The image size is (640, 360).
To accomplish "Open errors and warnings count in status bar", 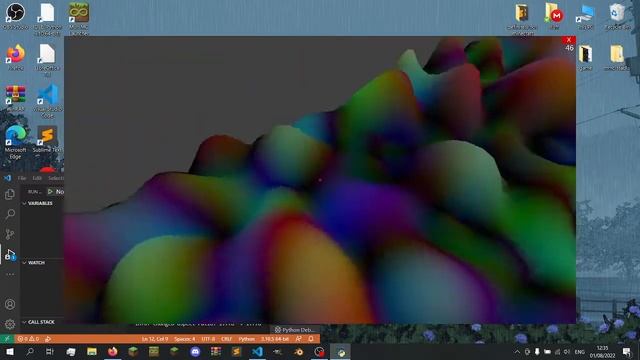I will 28,339.
